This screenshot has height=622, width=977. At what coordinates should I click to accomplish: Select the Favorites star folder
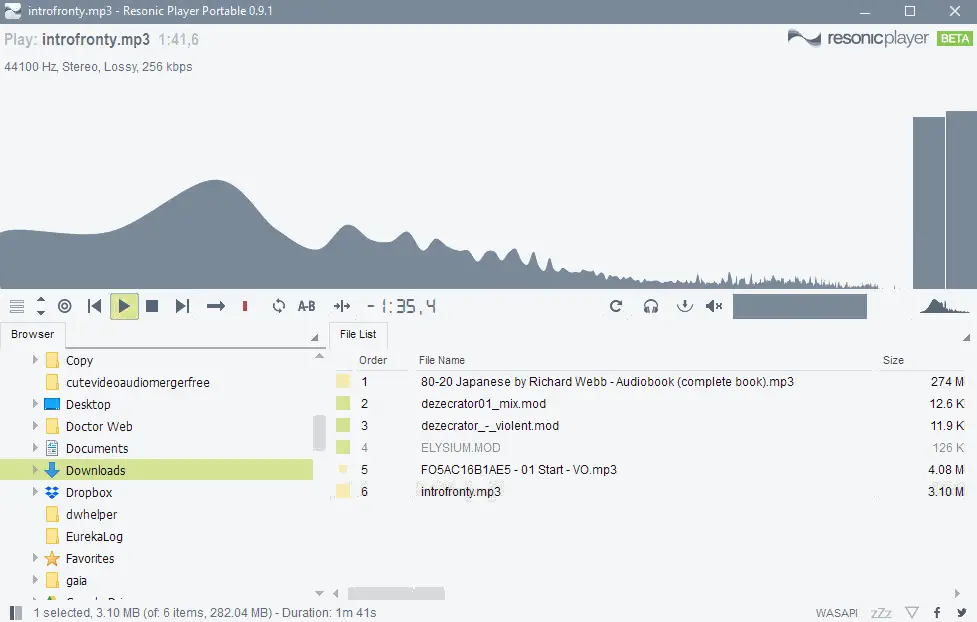coord(90,558)
